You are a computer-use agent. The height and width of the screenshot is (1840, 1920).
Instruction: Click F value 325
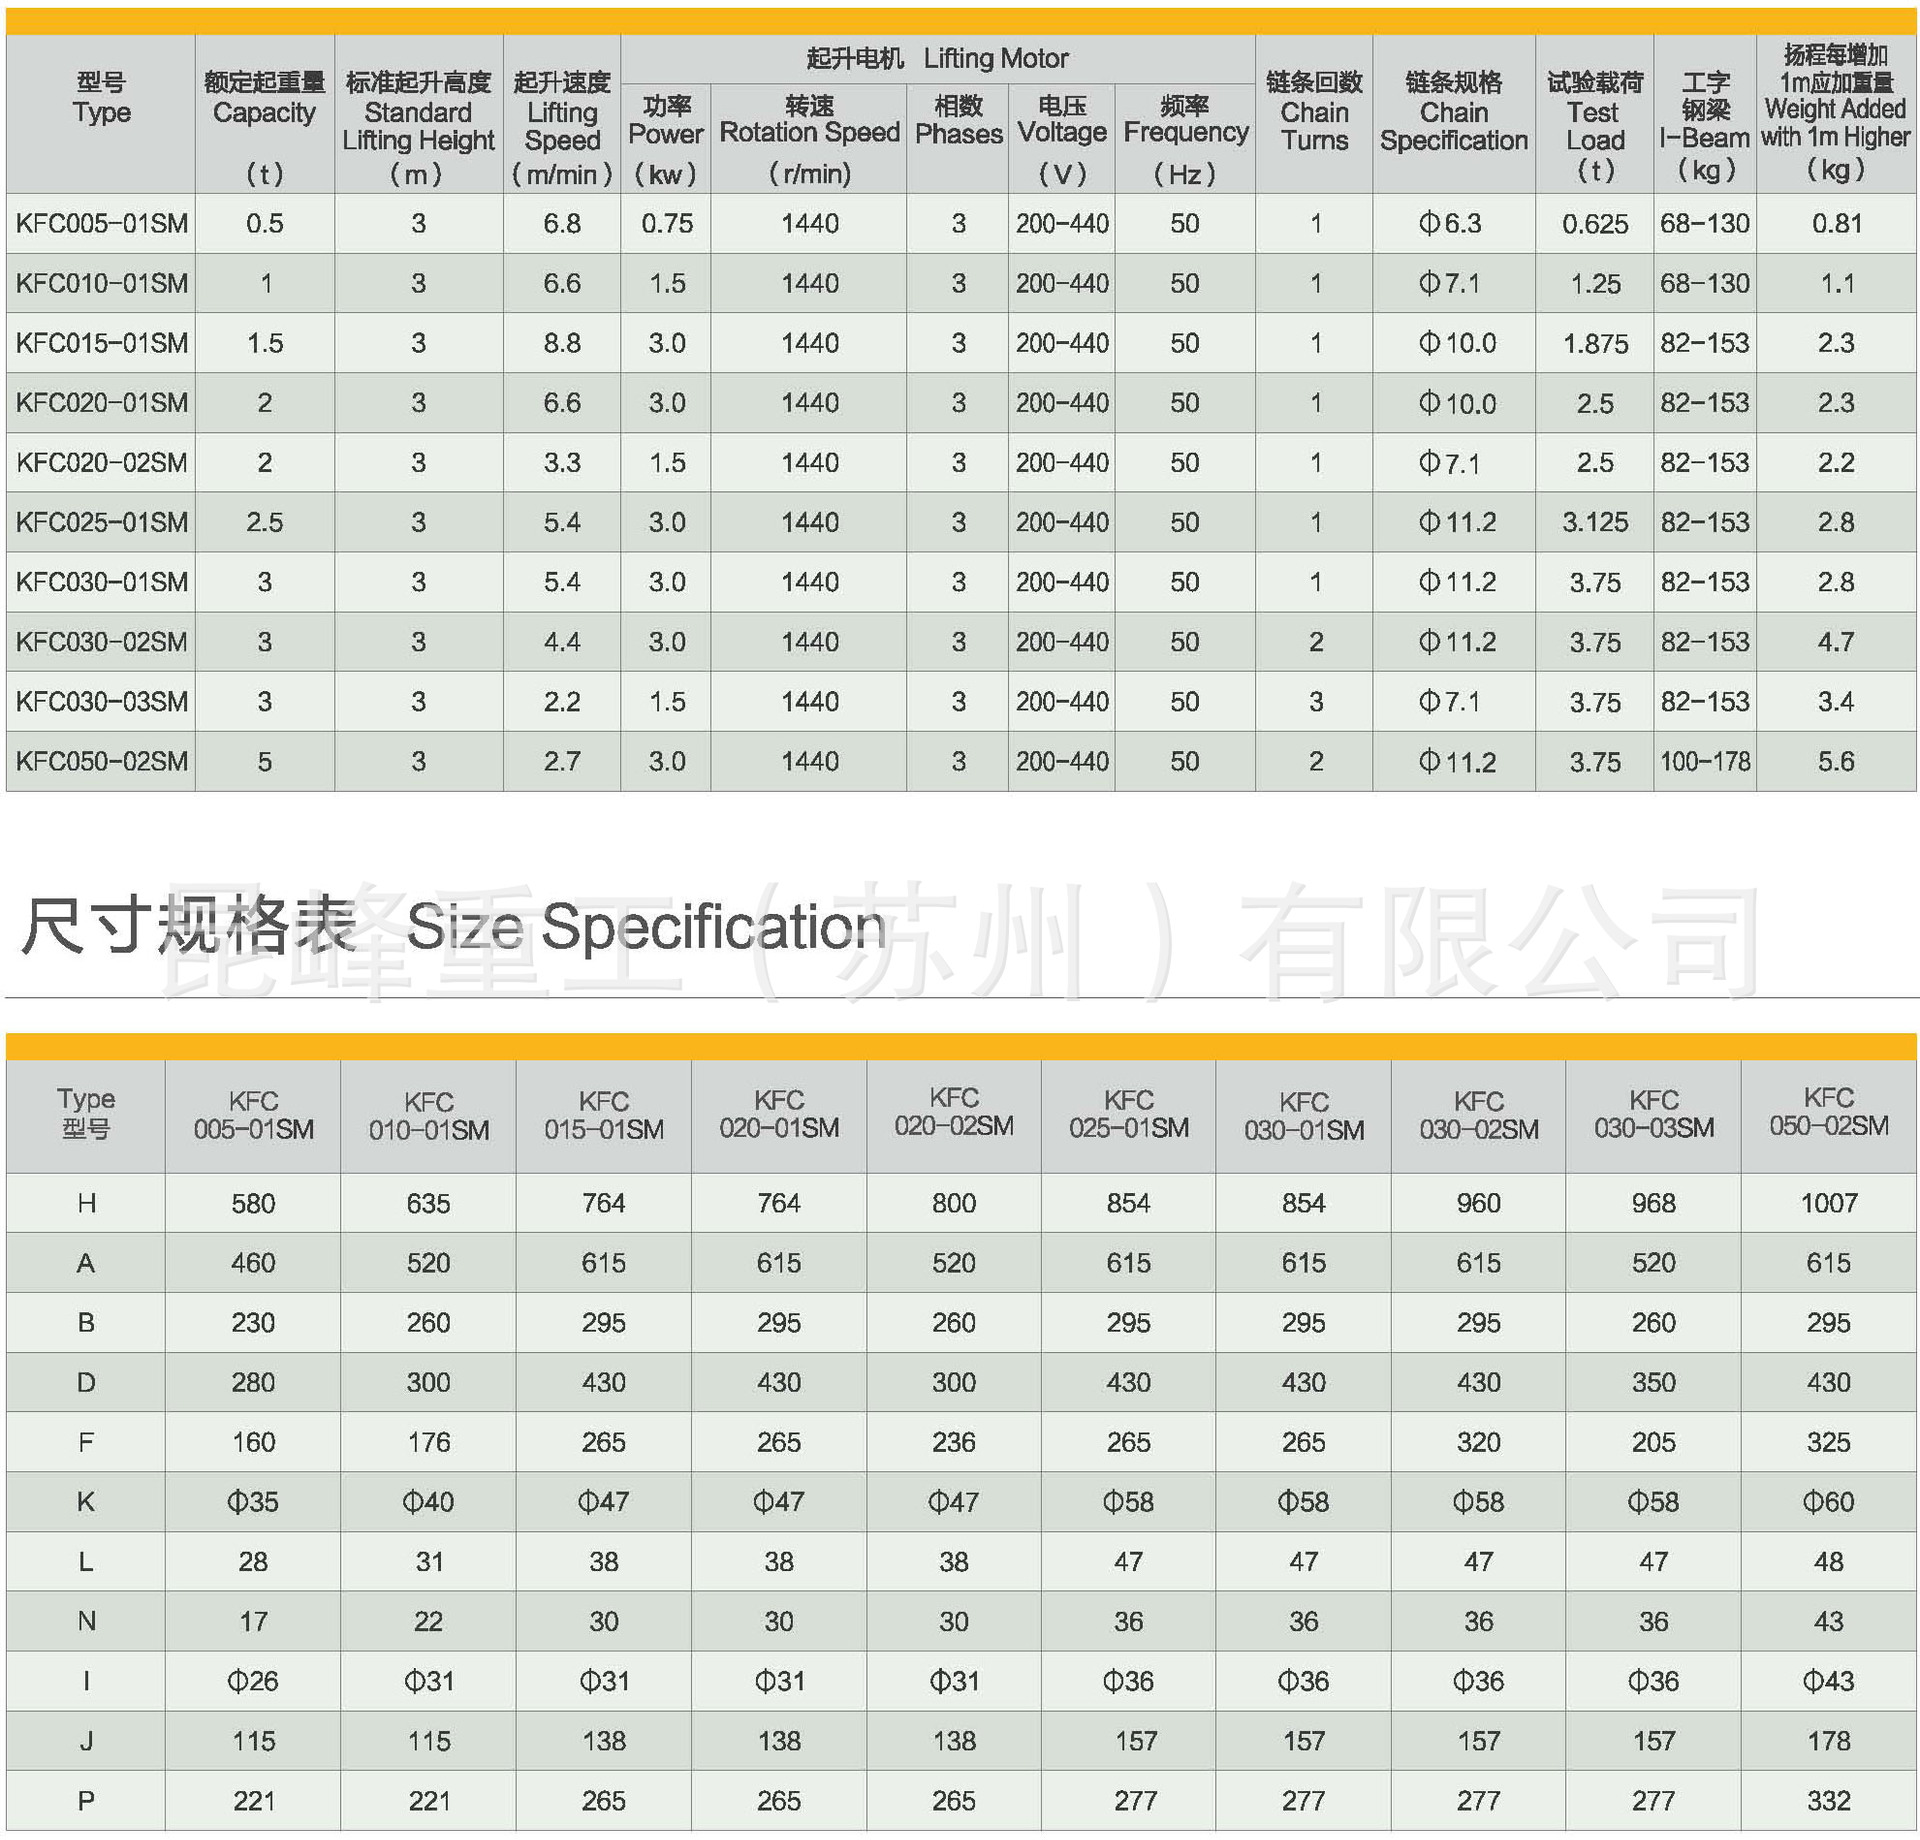[1829, 1442]
